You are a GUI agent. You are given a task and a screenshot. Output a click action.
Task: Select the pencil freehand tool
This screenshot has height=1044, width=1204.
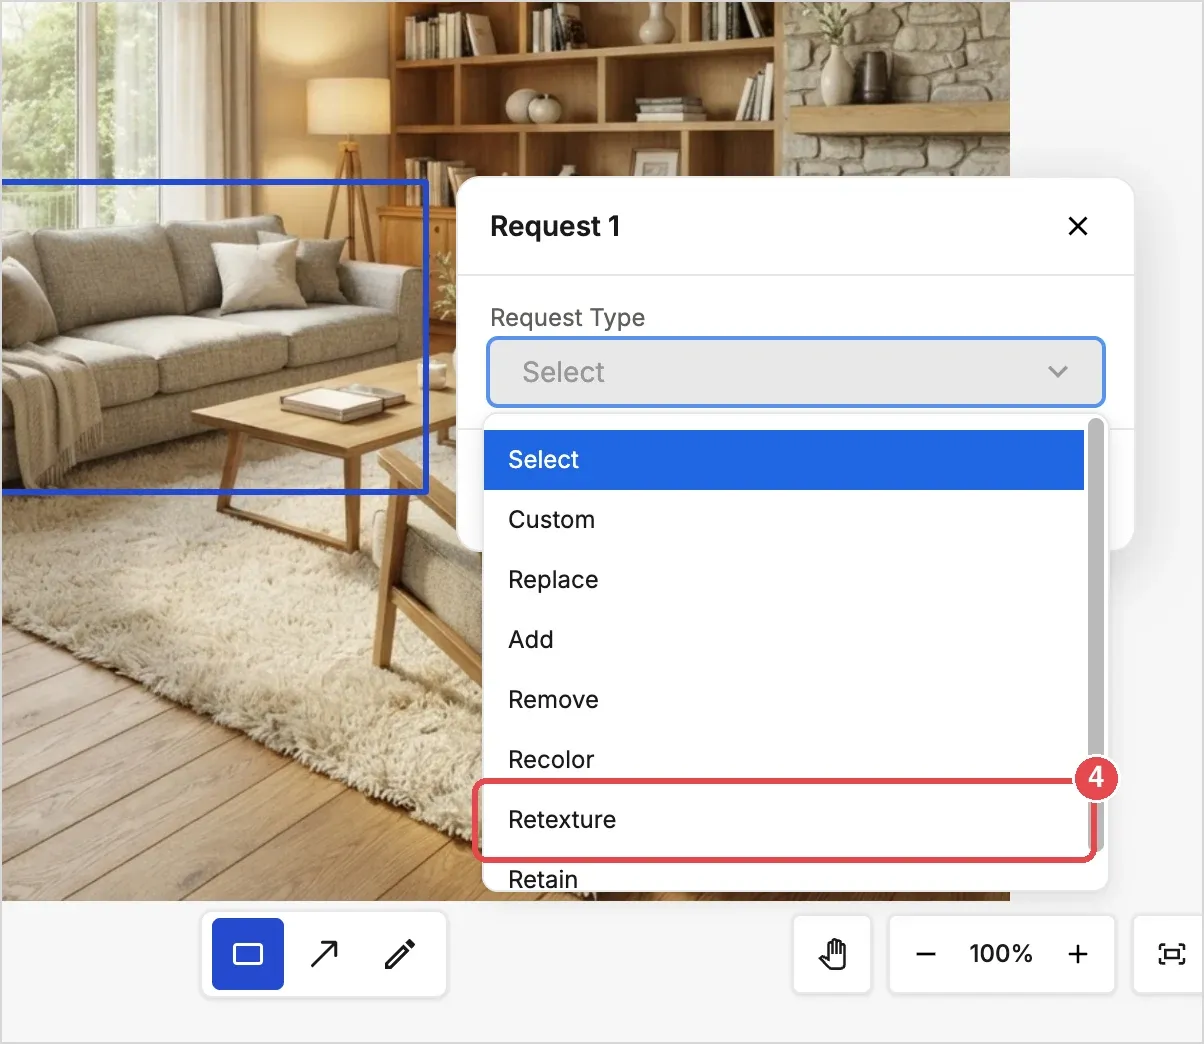point(400,954)
